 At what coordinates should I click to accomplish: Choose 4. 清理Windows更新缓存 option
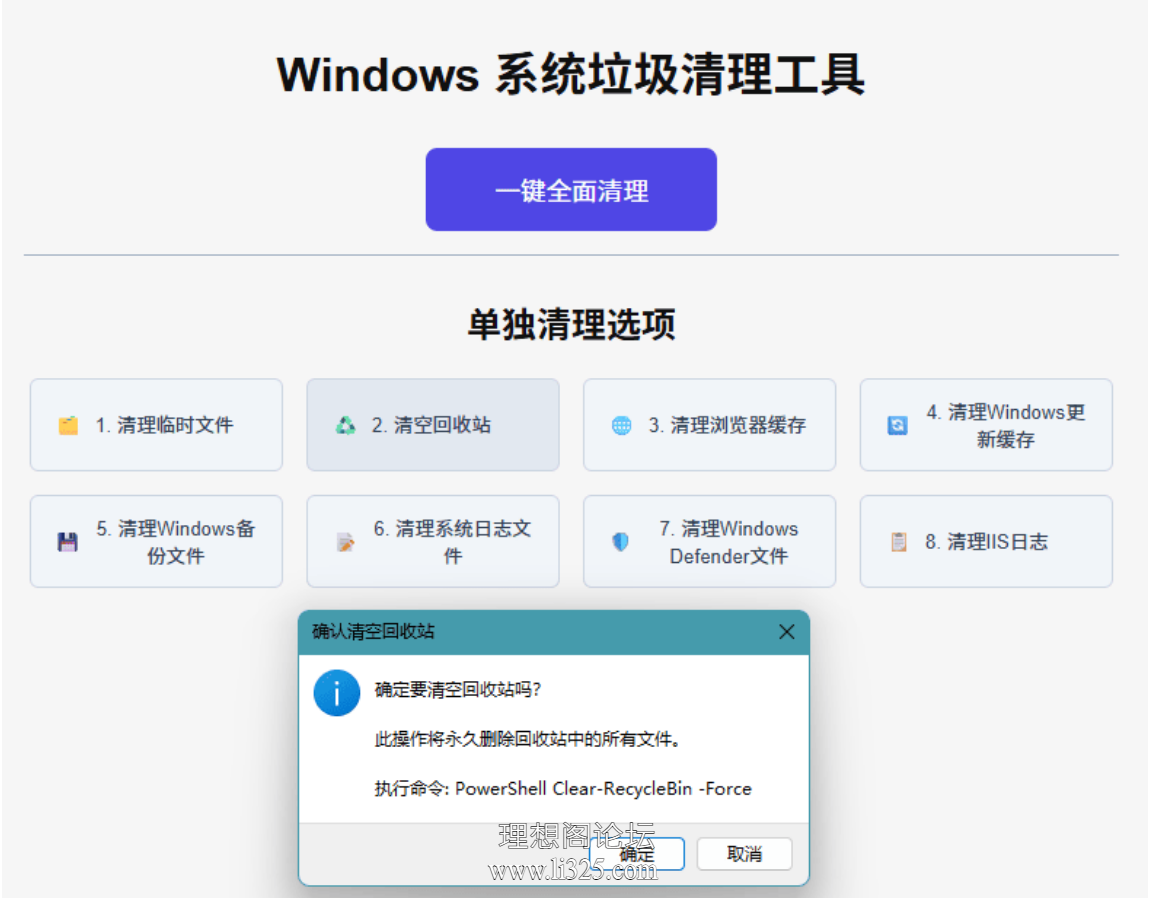pyautogui.click(x=986, y=425)
